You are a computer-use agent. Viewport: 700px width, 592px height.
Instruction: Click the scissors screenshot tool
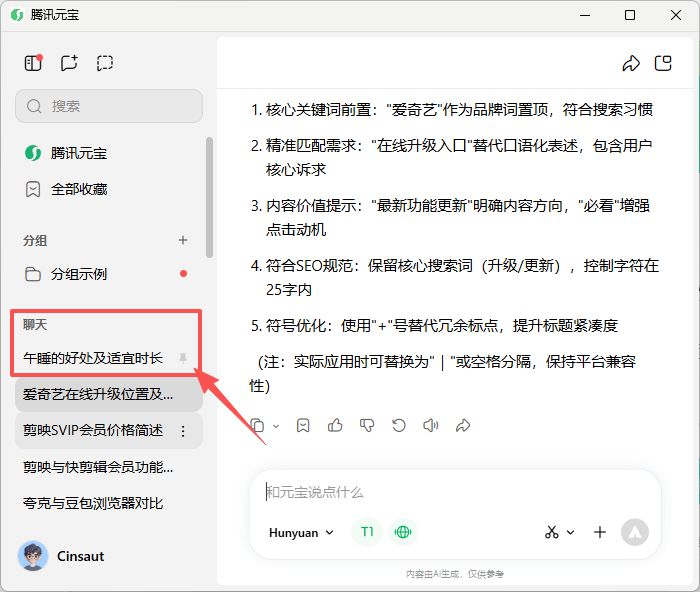(x=552, y=532)
